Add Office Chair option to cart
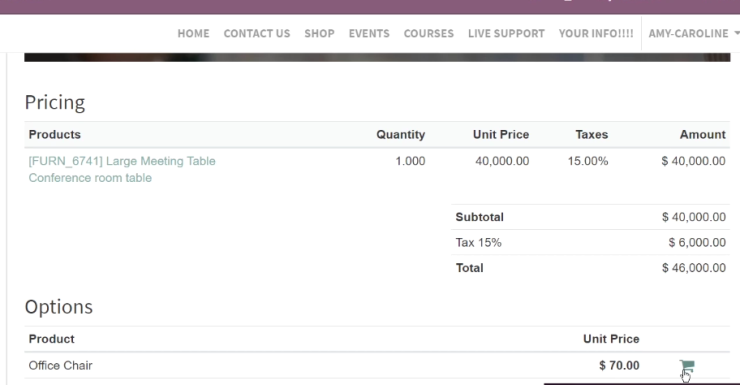The width and height of the screenshot is (740, 385). tap(687, 365)
